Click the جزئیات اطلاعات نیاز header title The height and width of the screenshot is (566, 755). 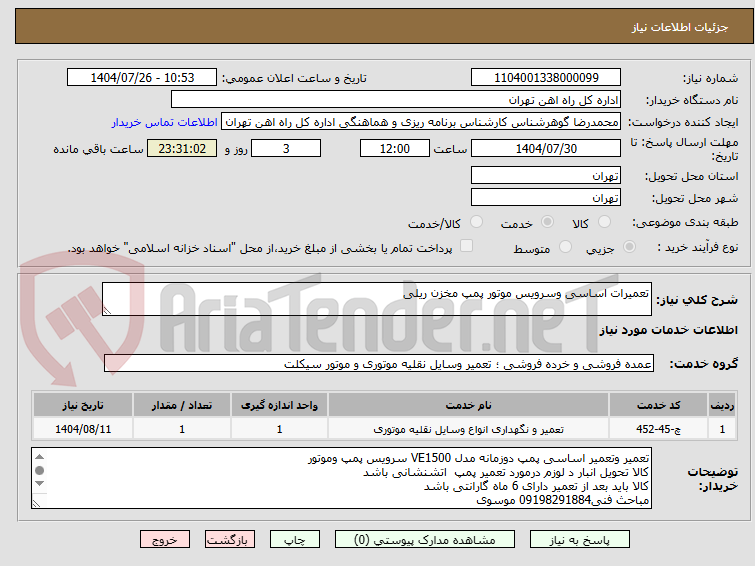pyautogui.click(x=680, y=27)
